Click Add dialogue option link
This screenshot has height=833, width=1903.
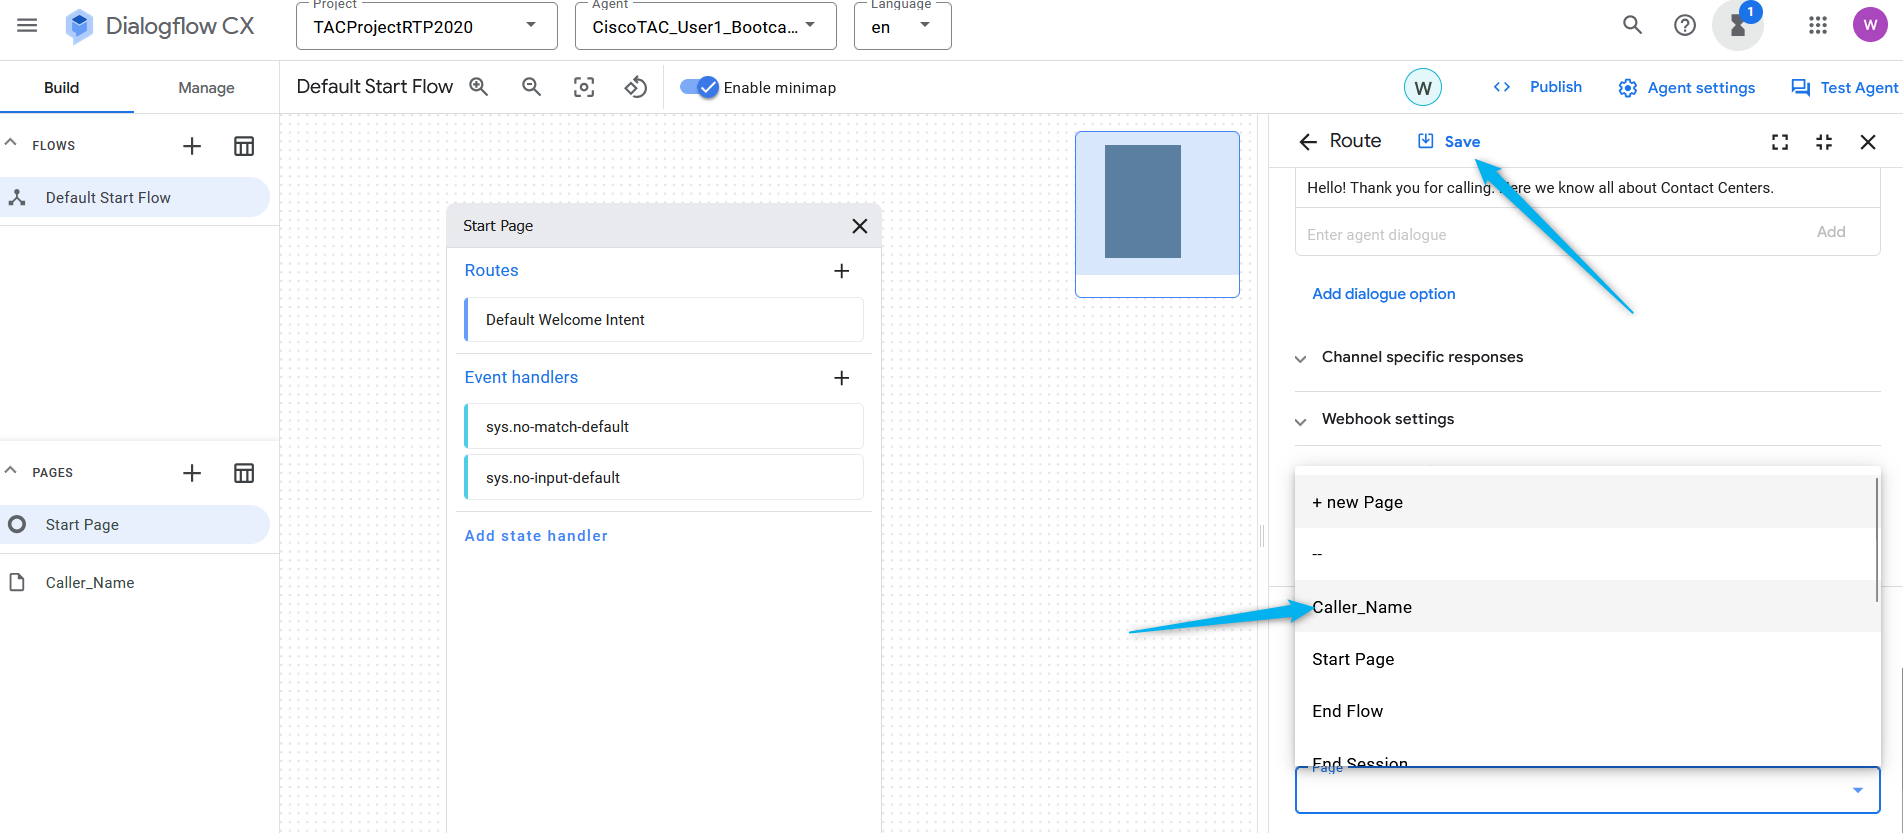click(1383, 294)
